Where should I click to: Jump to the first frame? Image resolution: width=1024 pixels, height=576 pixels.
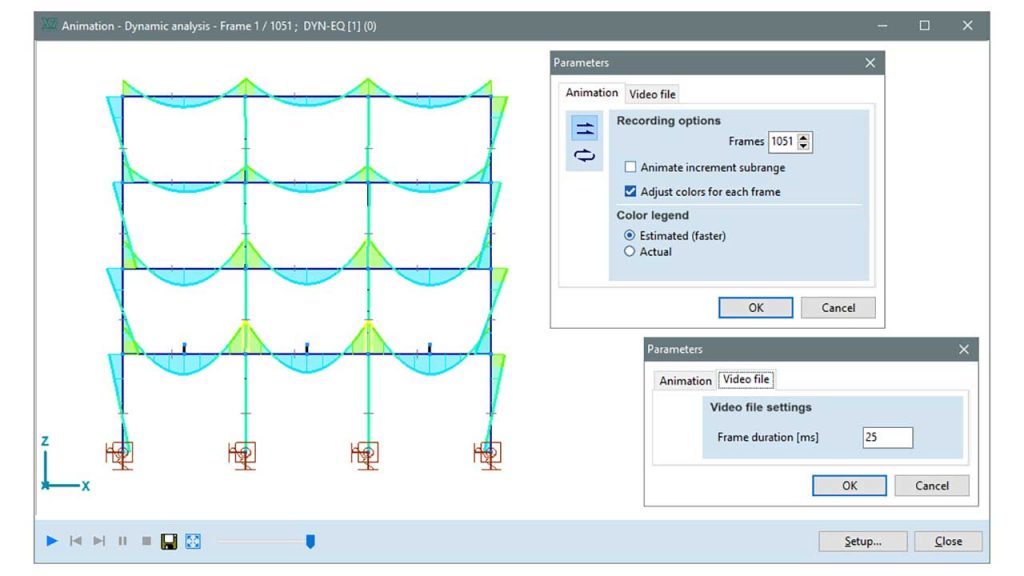(75, 540)
